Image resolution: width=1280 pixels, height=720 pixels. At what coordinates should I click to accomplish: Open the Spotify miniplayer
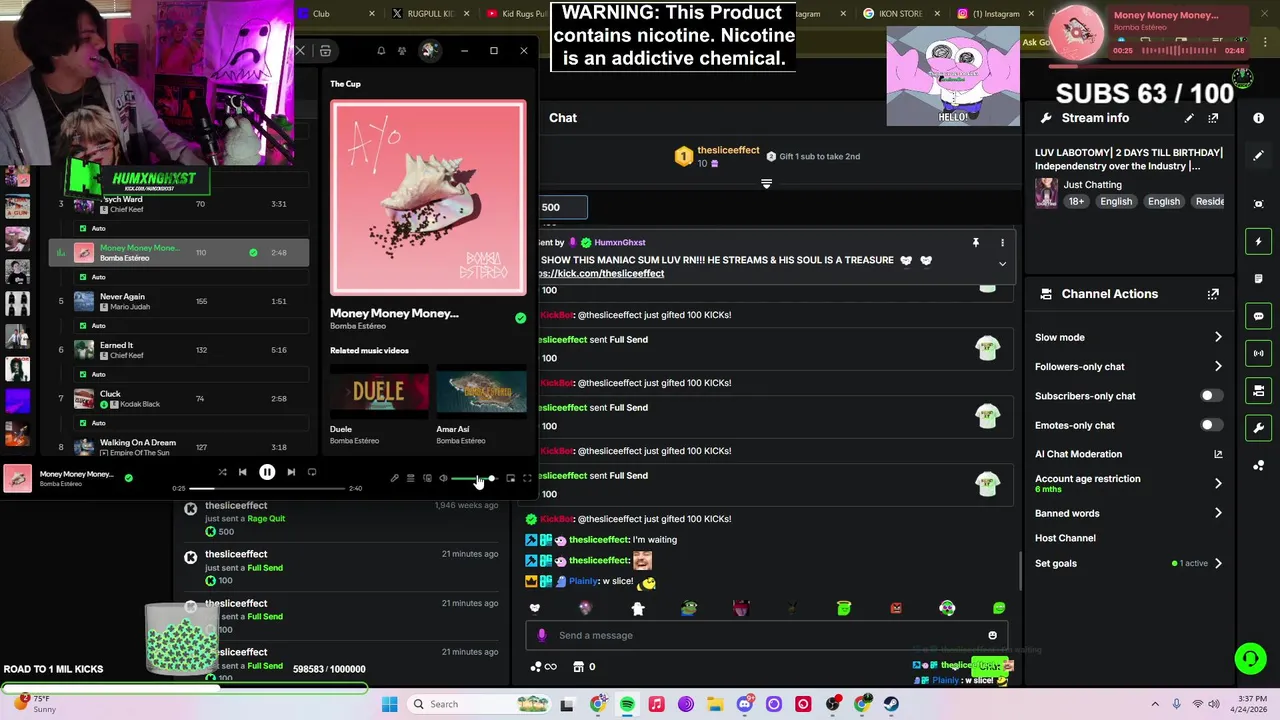pos(510,478)
